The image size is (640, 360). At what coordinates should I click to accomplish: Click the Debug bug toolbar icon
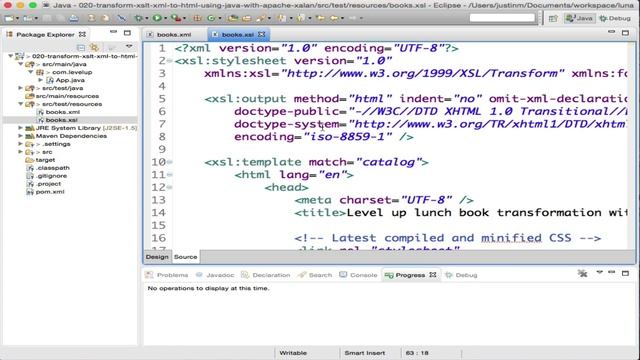[x=139, y=18]
